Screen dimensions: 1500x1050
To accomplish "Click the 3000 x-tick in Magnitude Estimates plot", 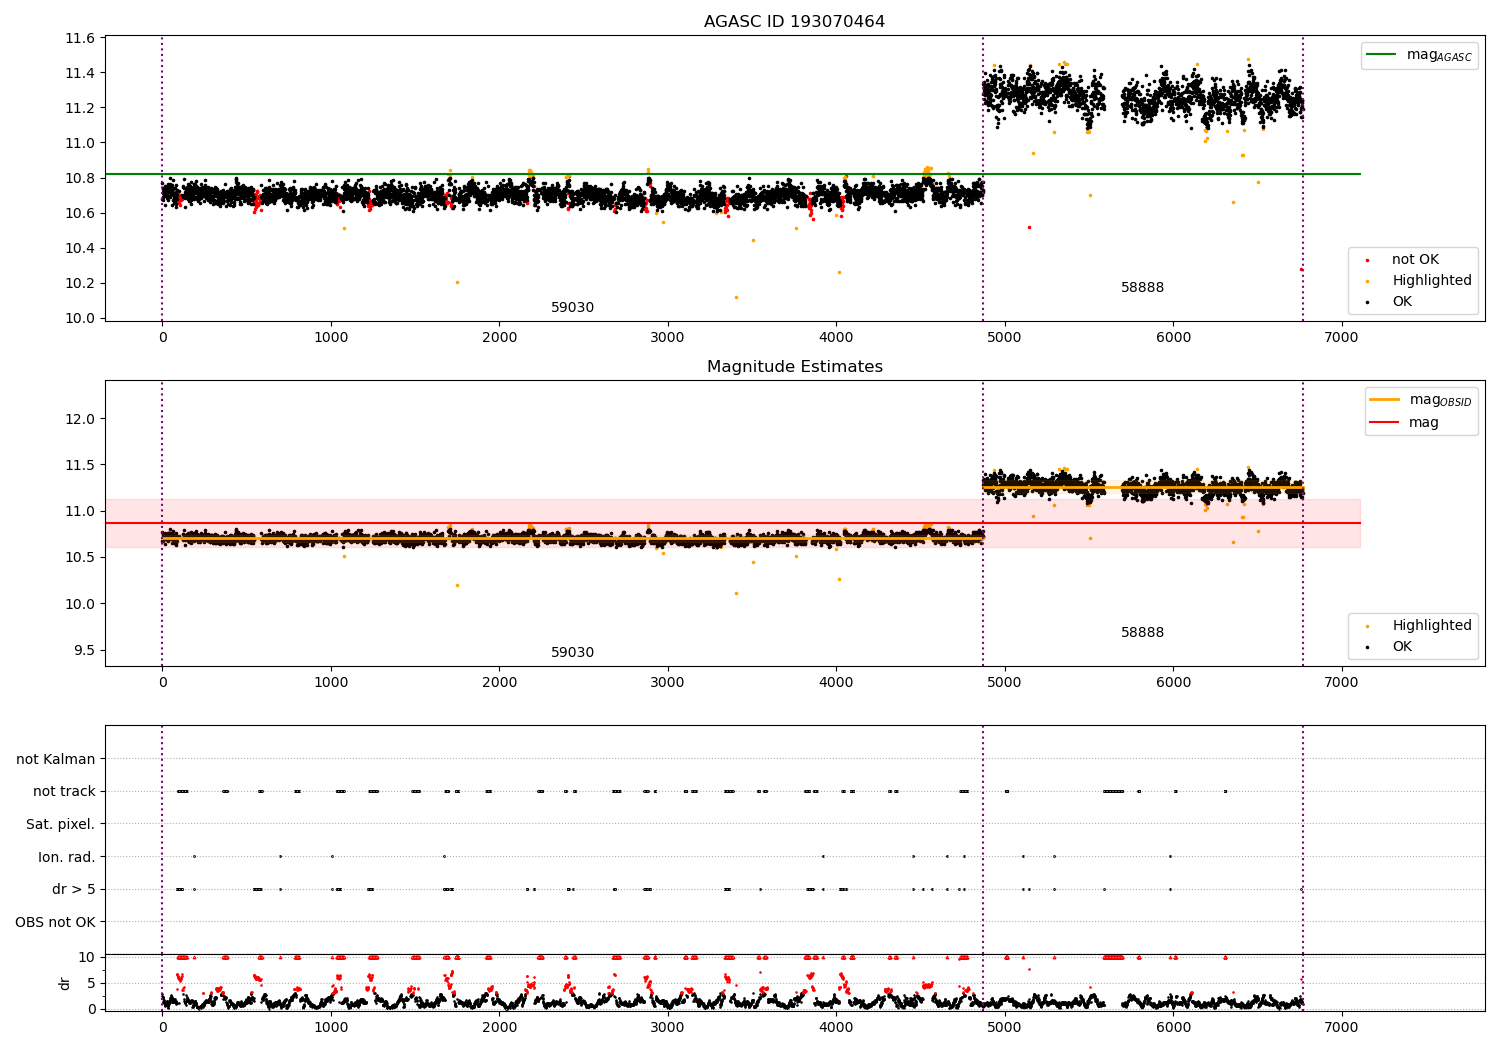I will (667, 683).
